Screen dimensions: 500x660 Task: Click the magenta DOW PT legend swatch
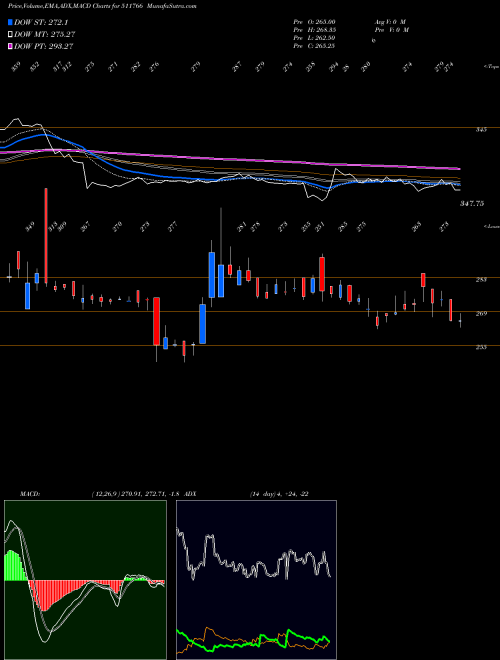click(10, 46)
